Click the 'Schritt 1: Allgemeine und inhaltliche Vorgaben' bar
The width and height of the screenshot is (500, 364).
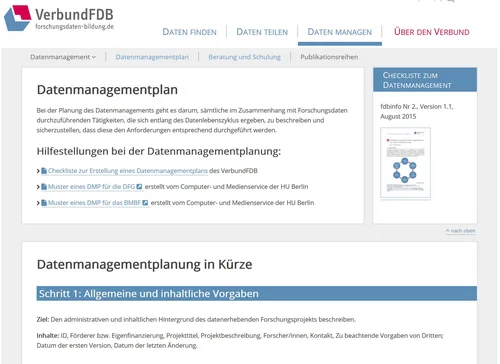click(x=257, y=293)
